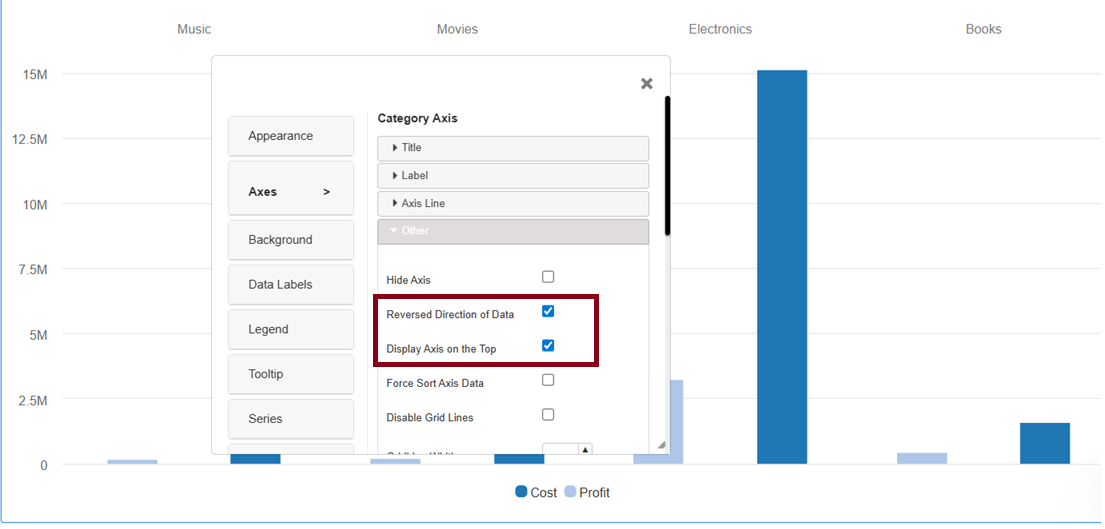
Task: Go to the Tooltip settings tab
Action: click(x=290, y=374)
